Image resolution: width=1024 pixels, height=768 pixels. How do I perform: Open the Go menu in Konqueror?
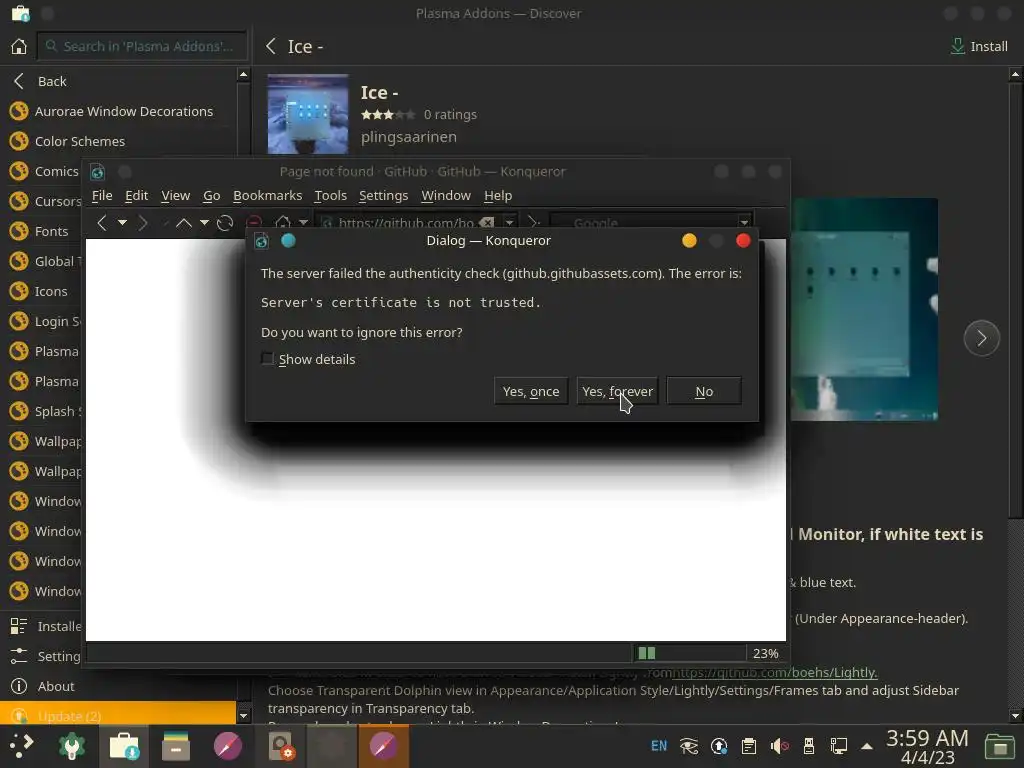click(x=212, y=195)
